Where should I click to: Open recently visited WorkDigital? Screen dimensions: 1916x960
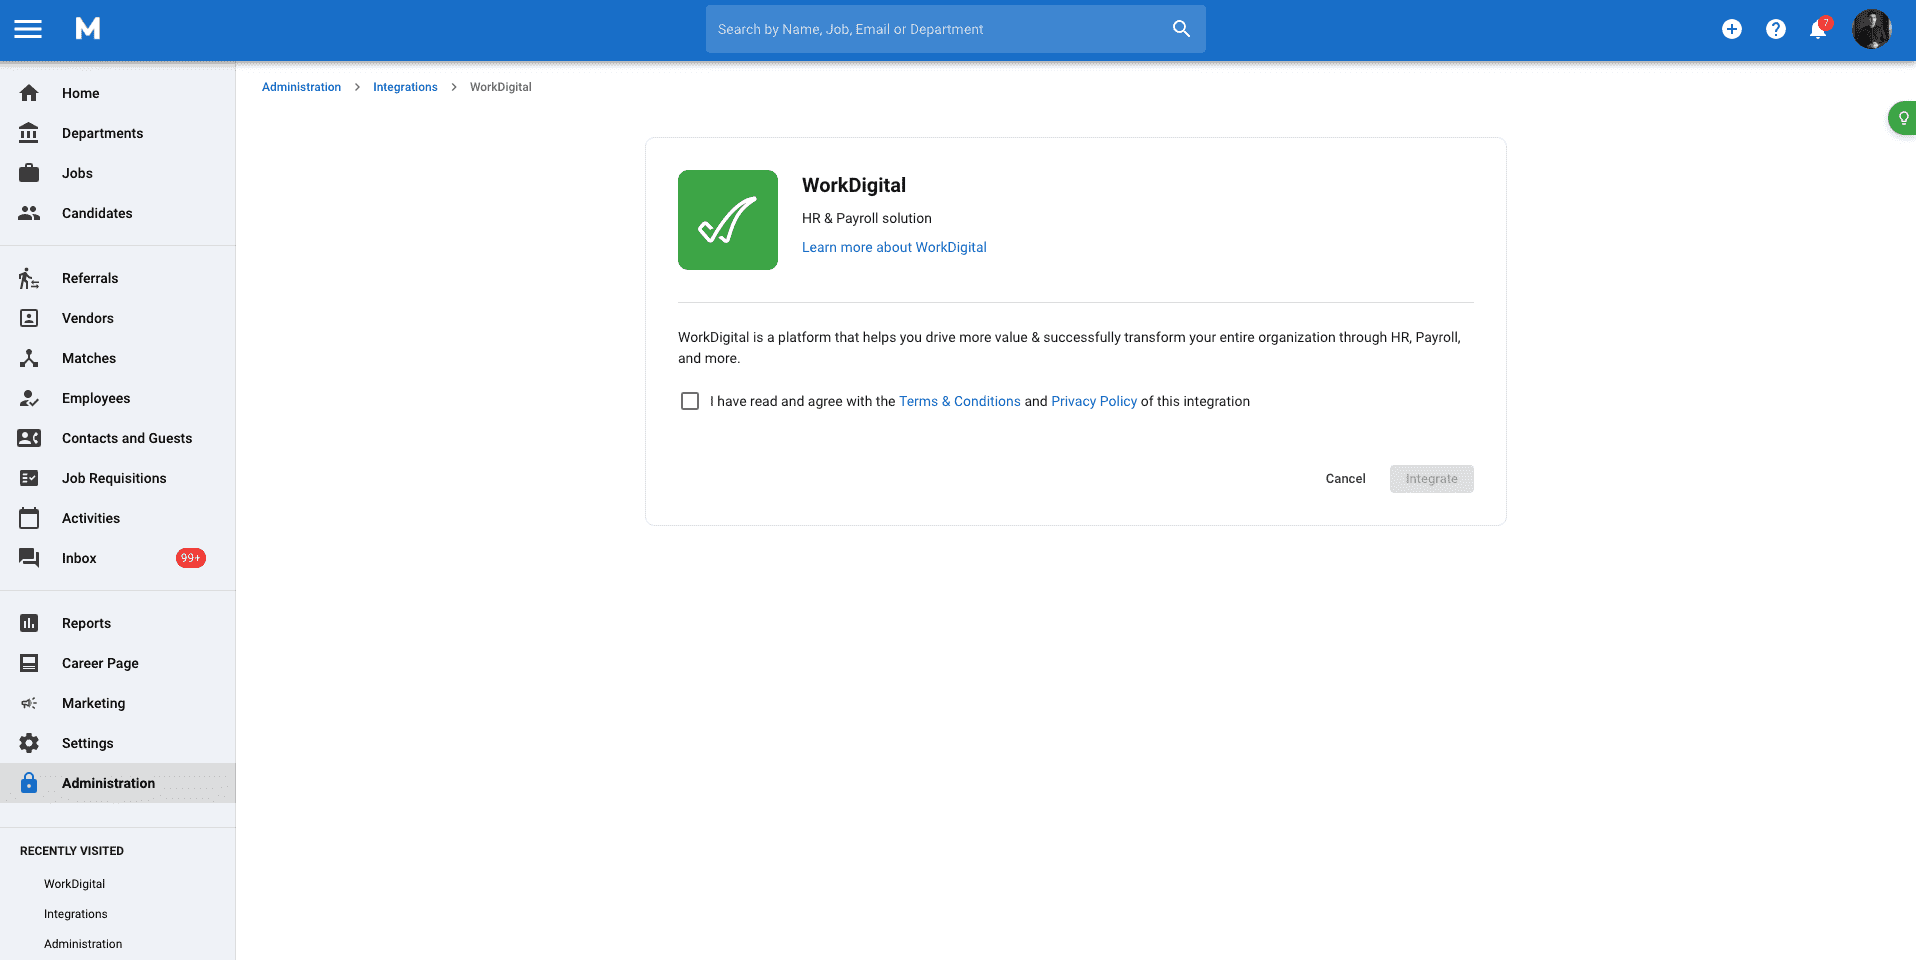click(x=74, y=884)
